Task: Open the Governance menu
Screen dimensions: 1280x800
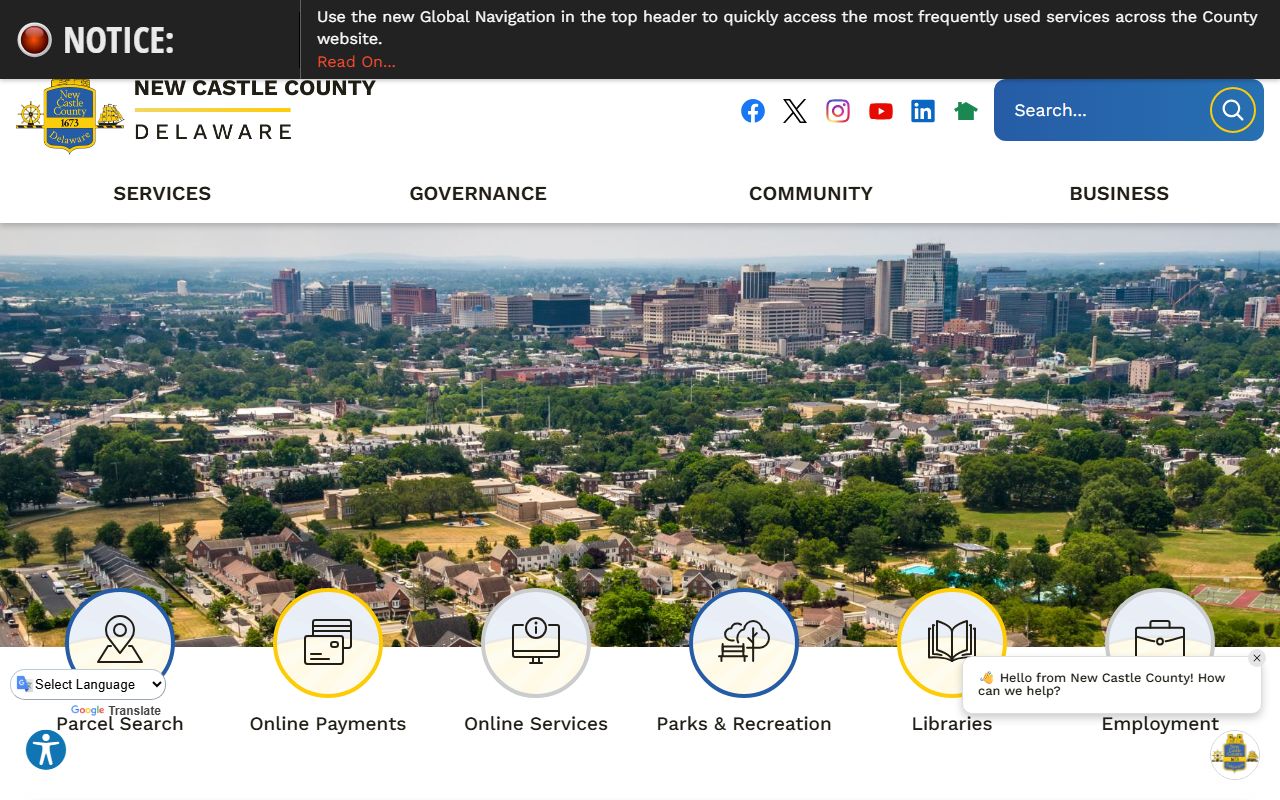Action: (x=478, y=194)
